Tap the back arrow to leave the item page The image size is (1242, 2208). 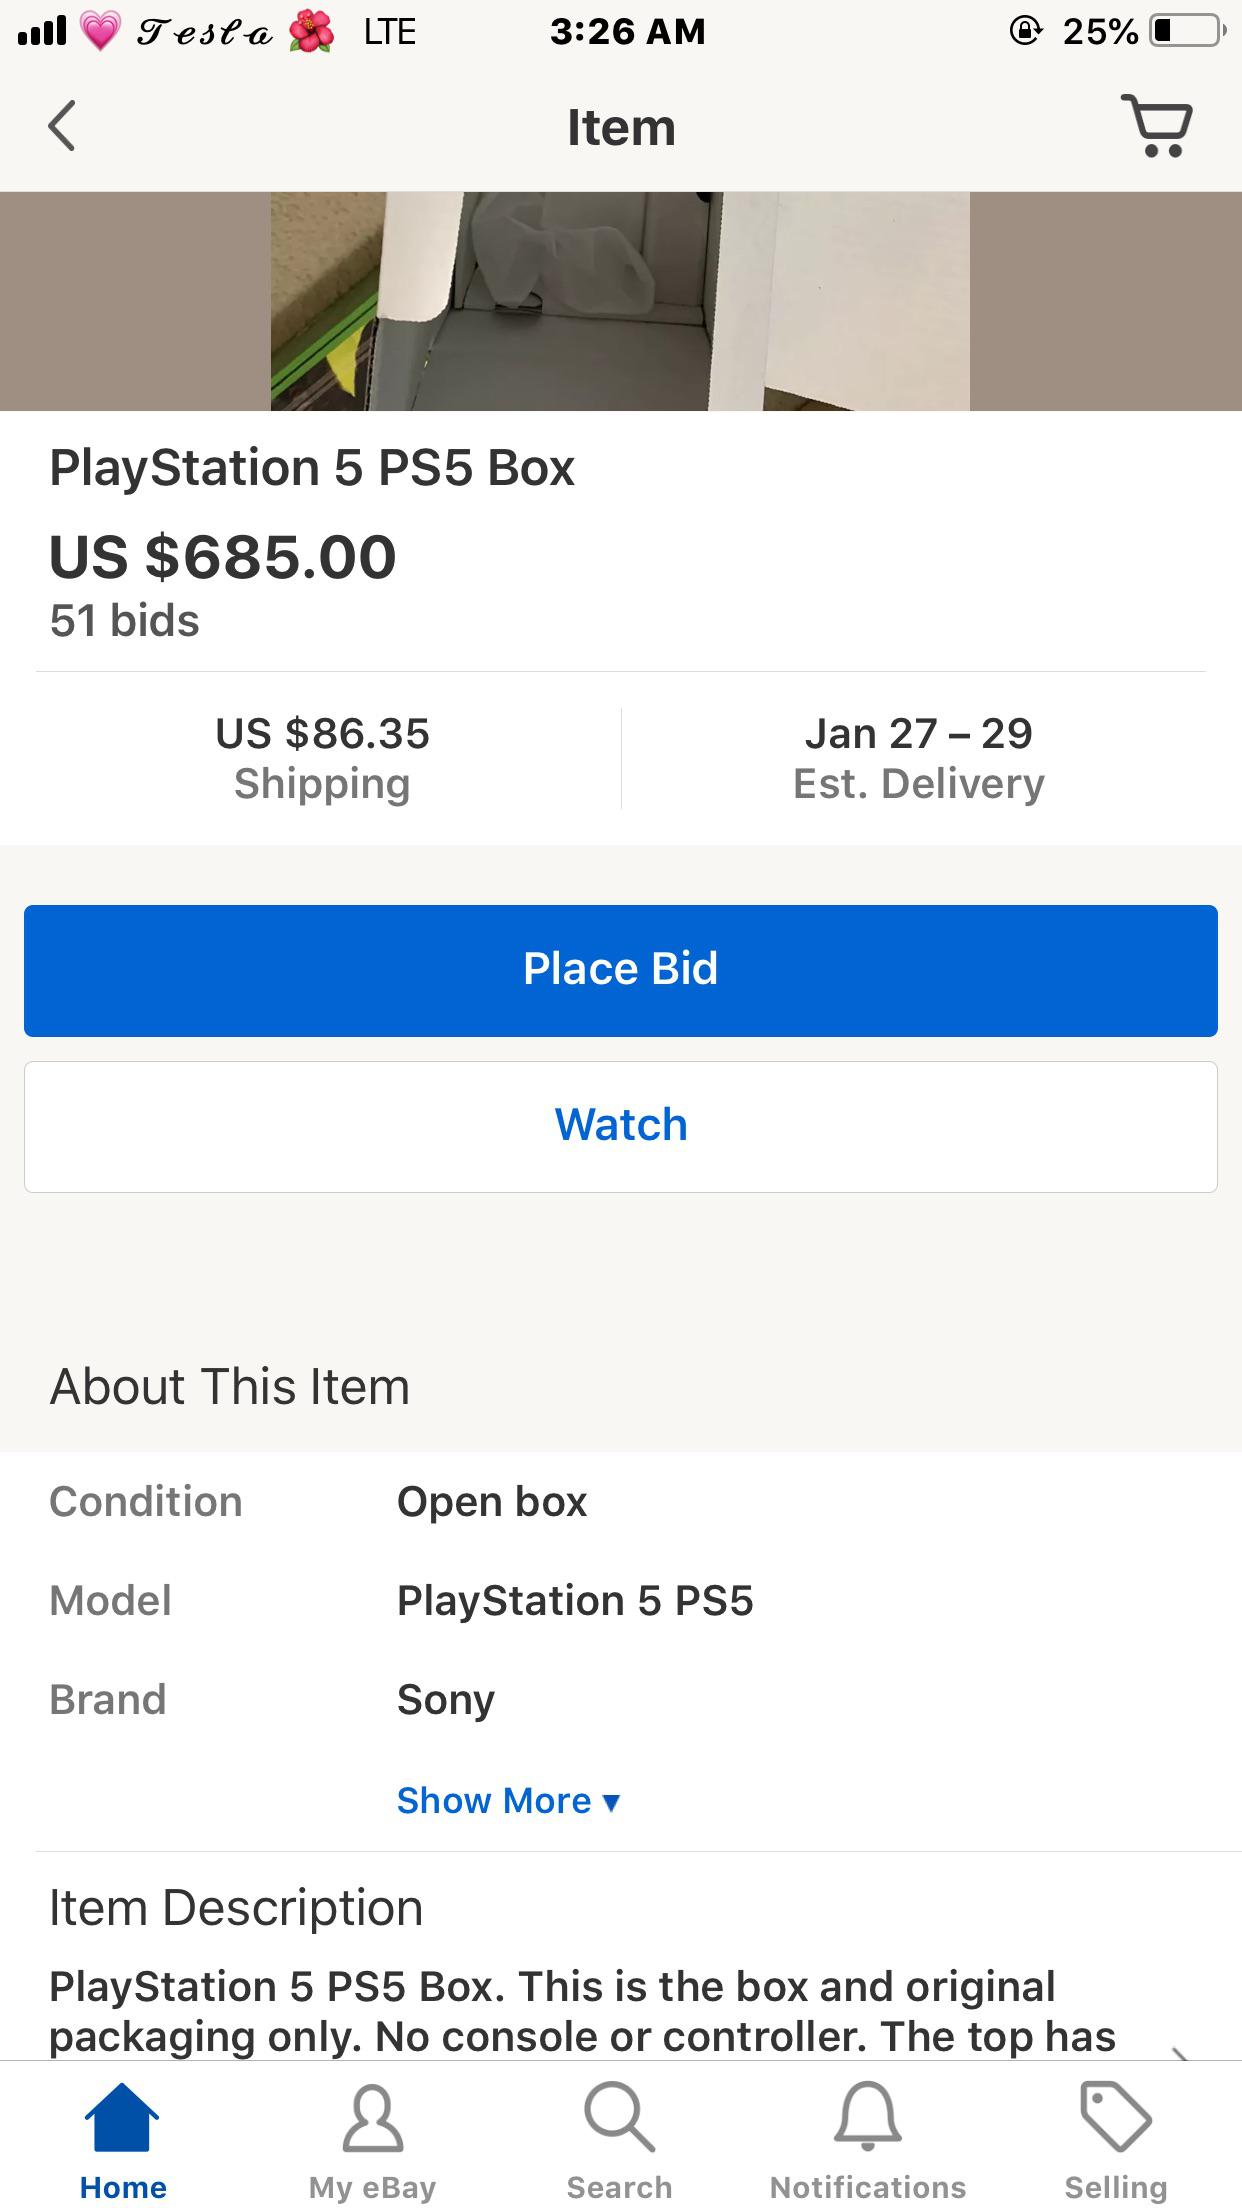coord(62,126)
